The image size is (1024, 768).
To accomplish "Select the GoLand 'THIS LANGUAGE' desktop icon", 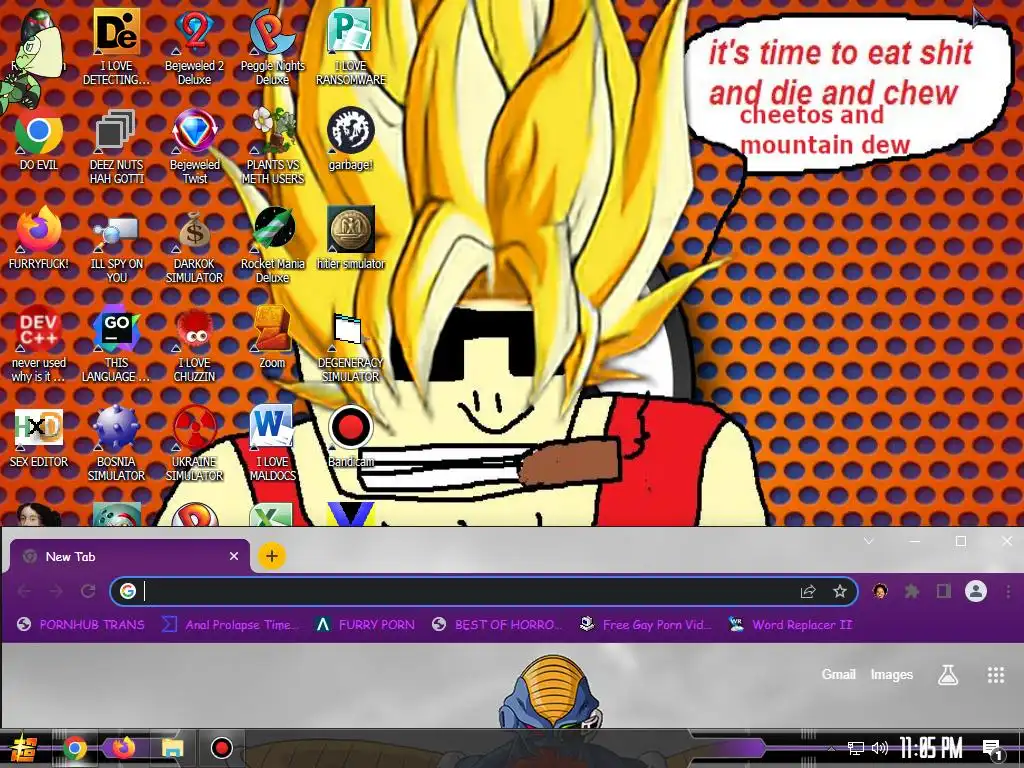I will [116, 343].
